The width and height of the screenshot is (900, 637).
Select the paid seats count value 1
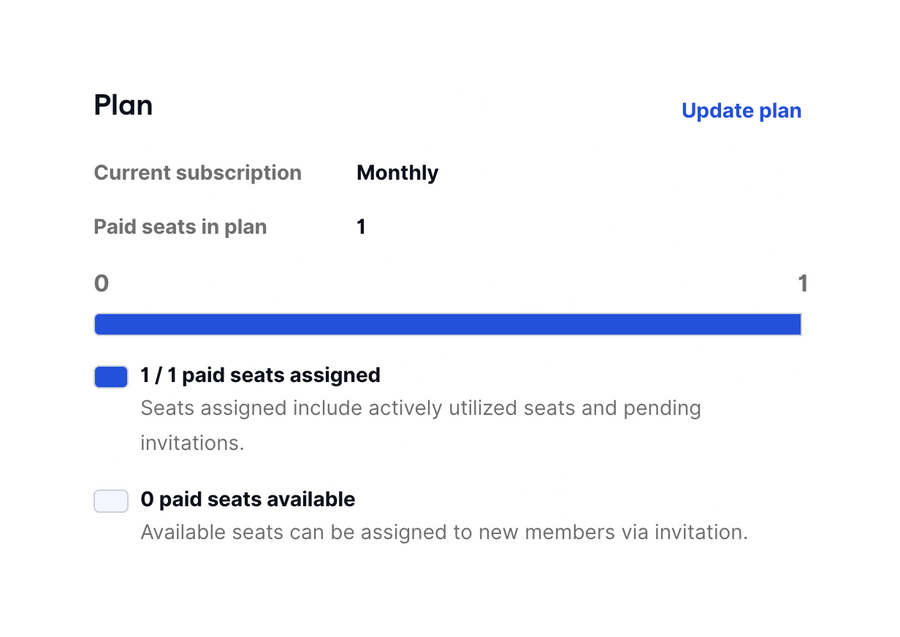361,227
